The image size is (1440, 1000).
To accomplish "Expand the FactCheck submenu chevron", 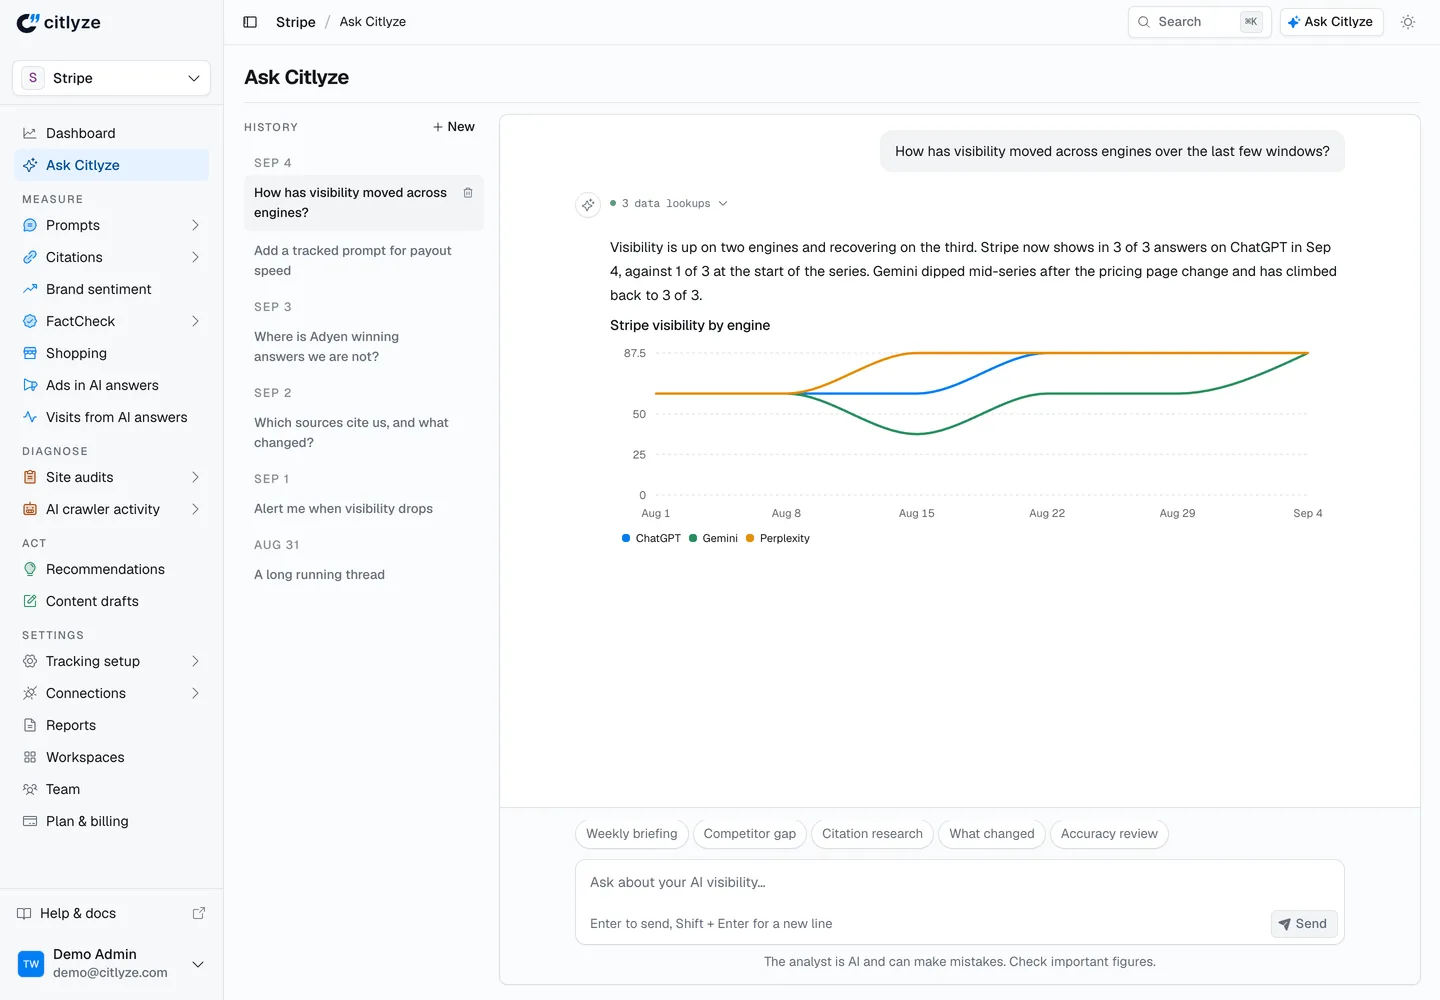I will [195, 321].
